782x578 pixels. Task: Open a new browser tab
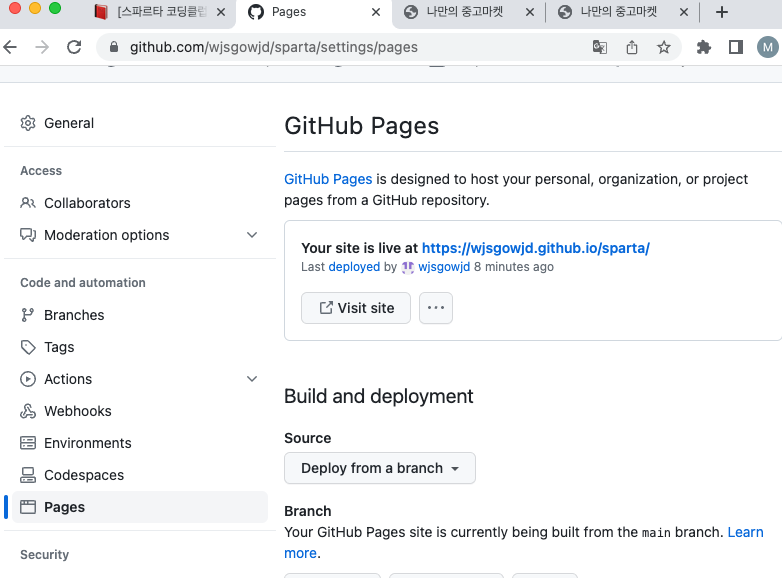click(722, 12)
